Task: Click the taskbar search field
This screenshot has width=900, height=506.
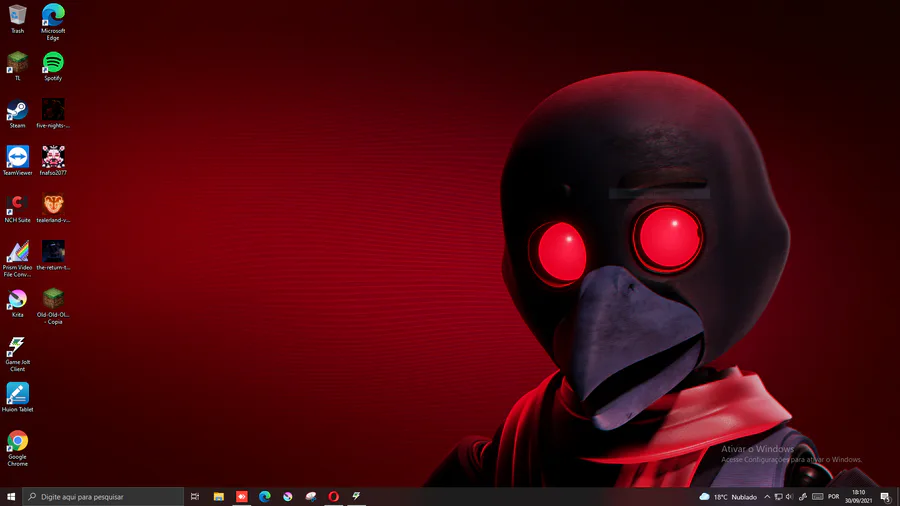Action: (x=103, y=496)
